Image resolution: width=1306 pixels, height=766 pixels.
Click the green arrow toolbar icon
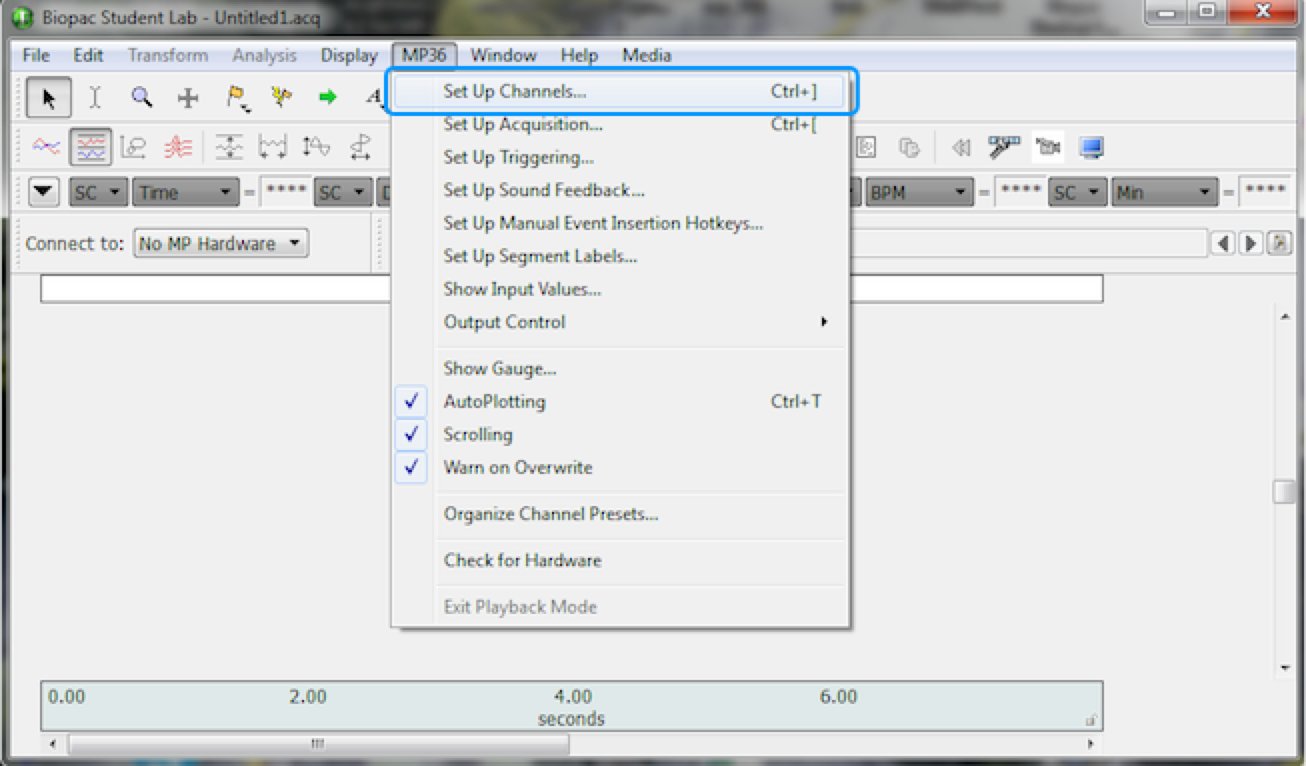tap(327, 97)
